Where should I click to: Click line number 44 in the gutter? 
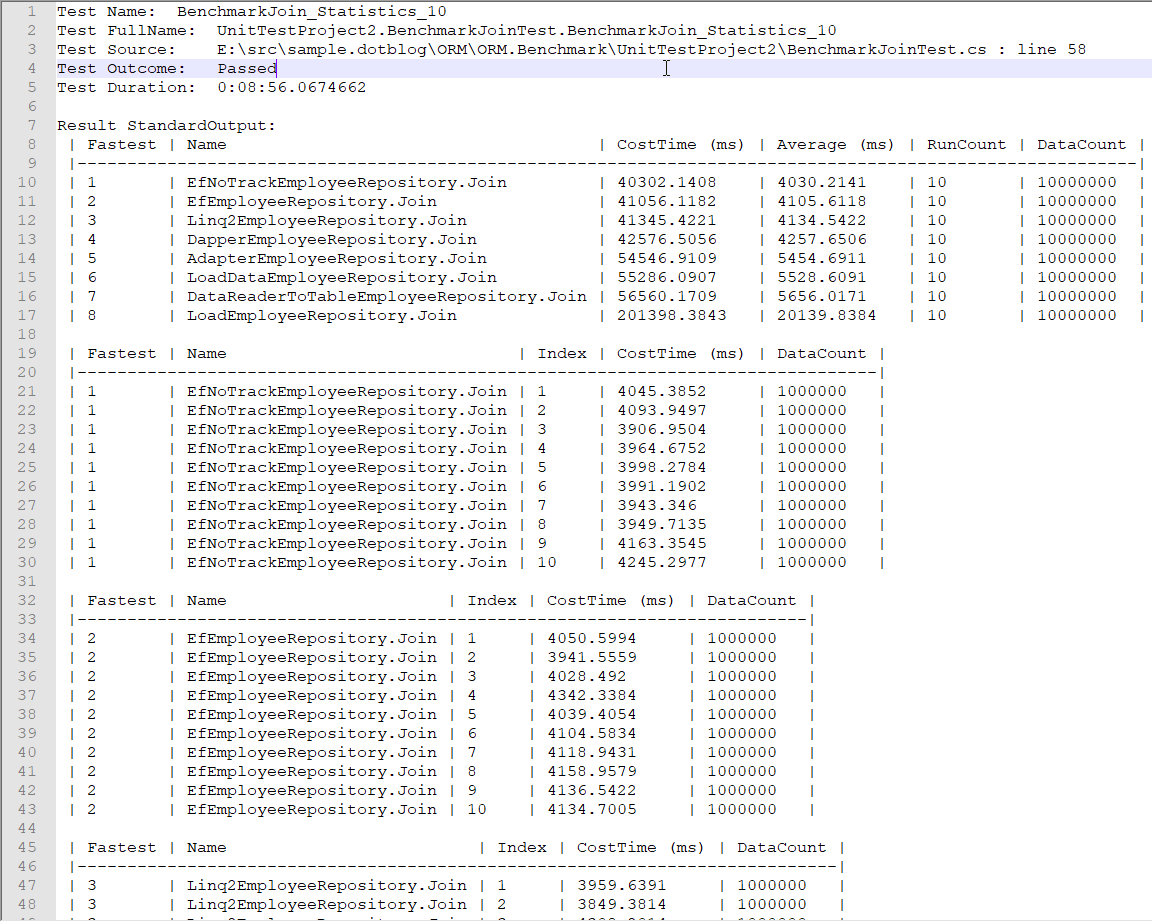pos(28,828)
